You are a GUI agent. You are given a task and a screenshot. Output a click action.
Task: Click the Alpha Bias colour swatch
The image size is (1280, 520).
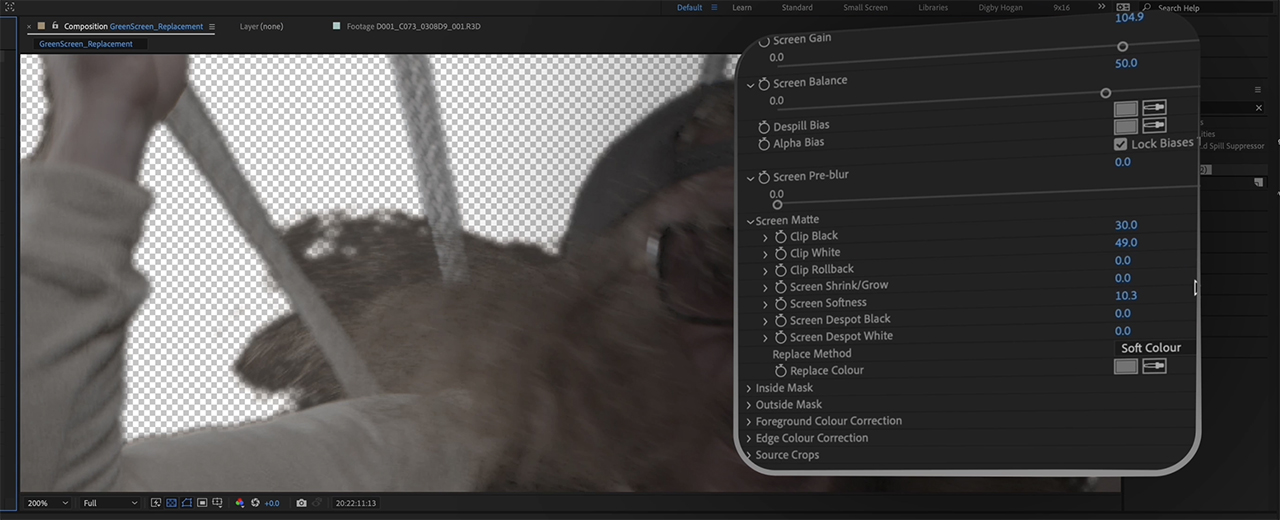point(1126,127)
